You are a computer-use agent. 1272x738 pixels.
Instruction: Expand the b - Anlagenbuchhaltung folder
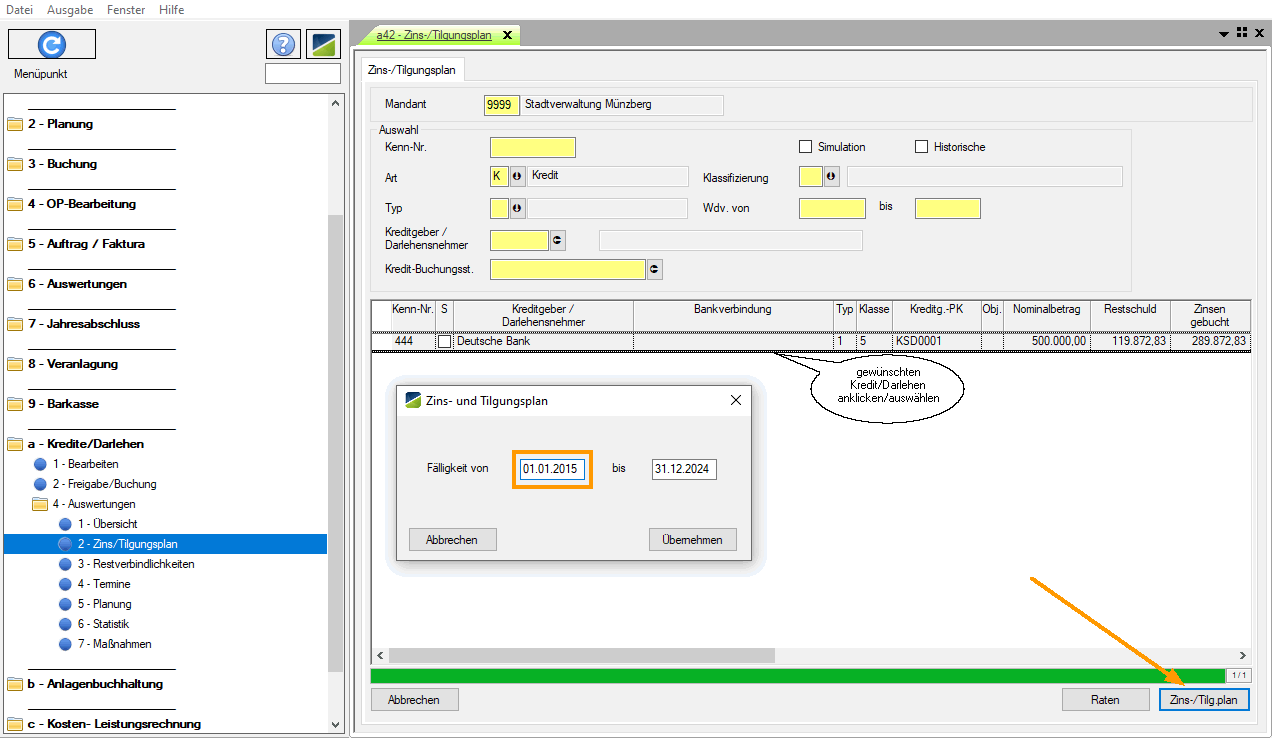(x=95, y=684)
